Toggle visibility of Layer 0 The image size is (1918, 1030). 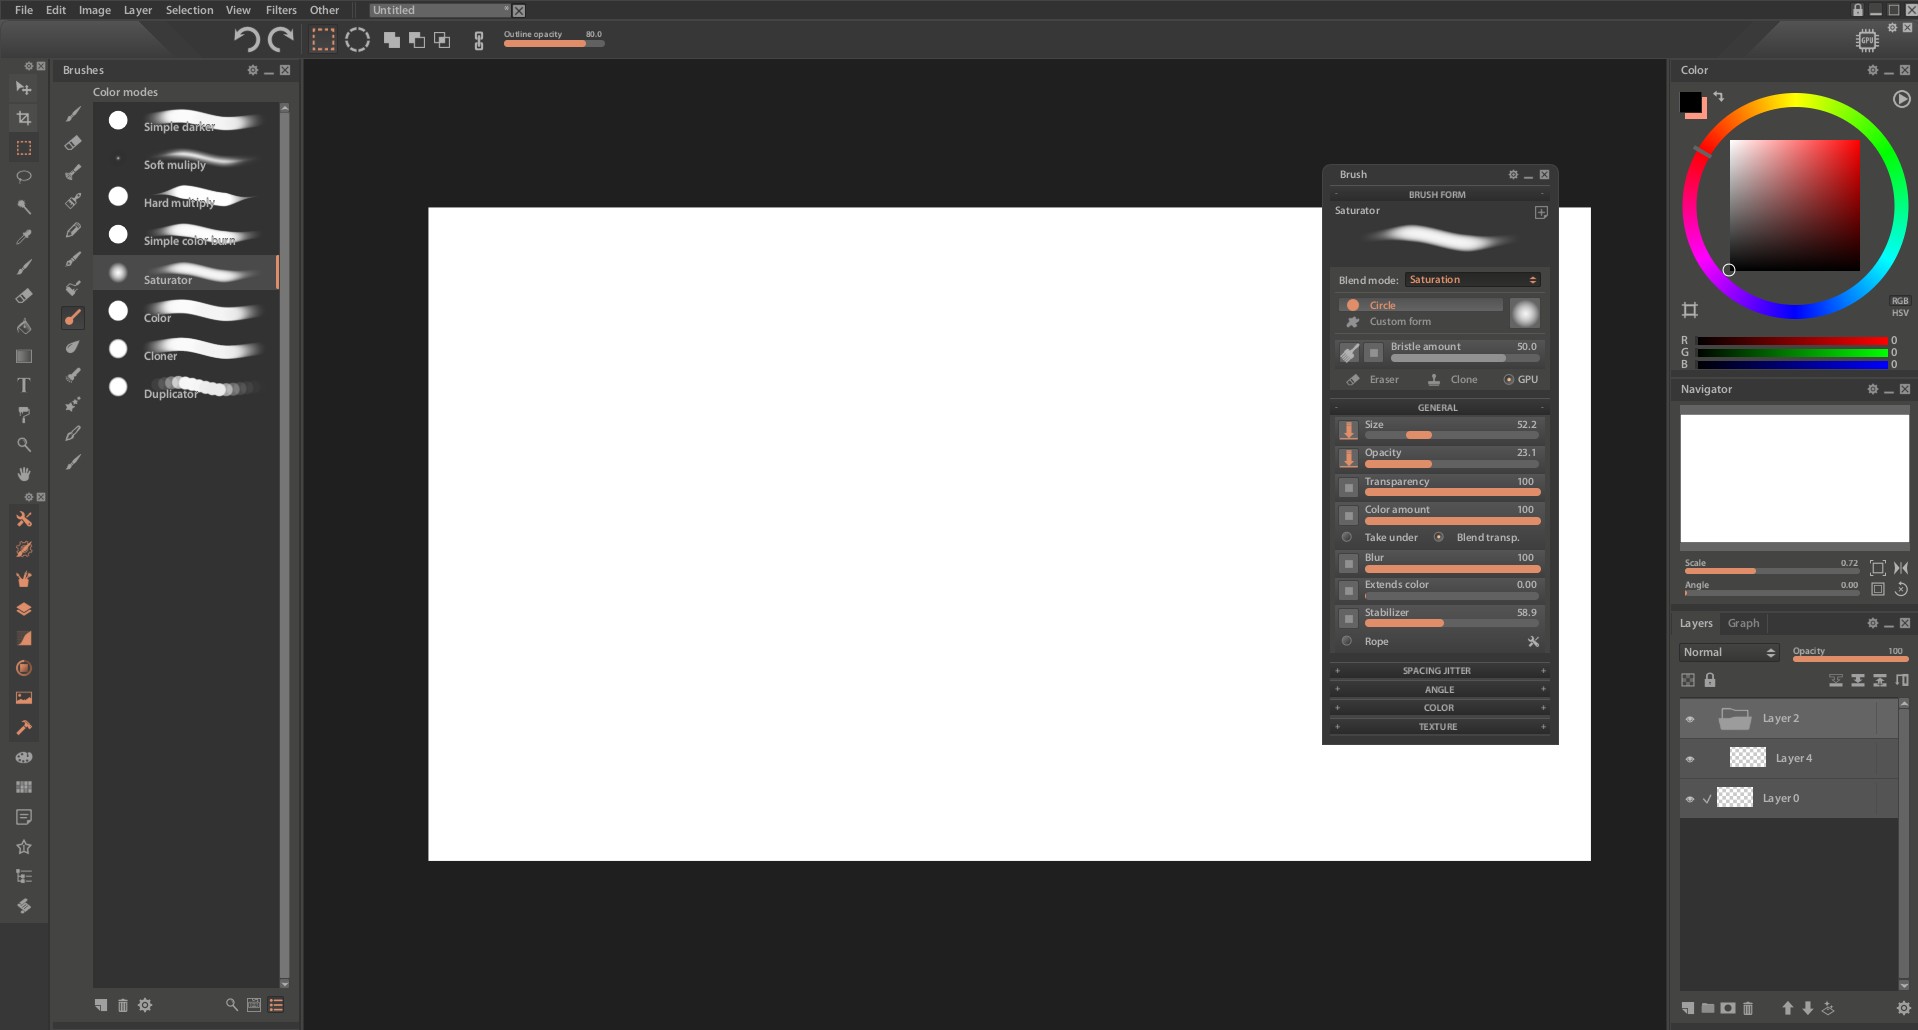point(1690,799)
